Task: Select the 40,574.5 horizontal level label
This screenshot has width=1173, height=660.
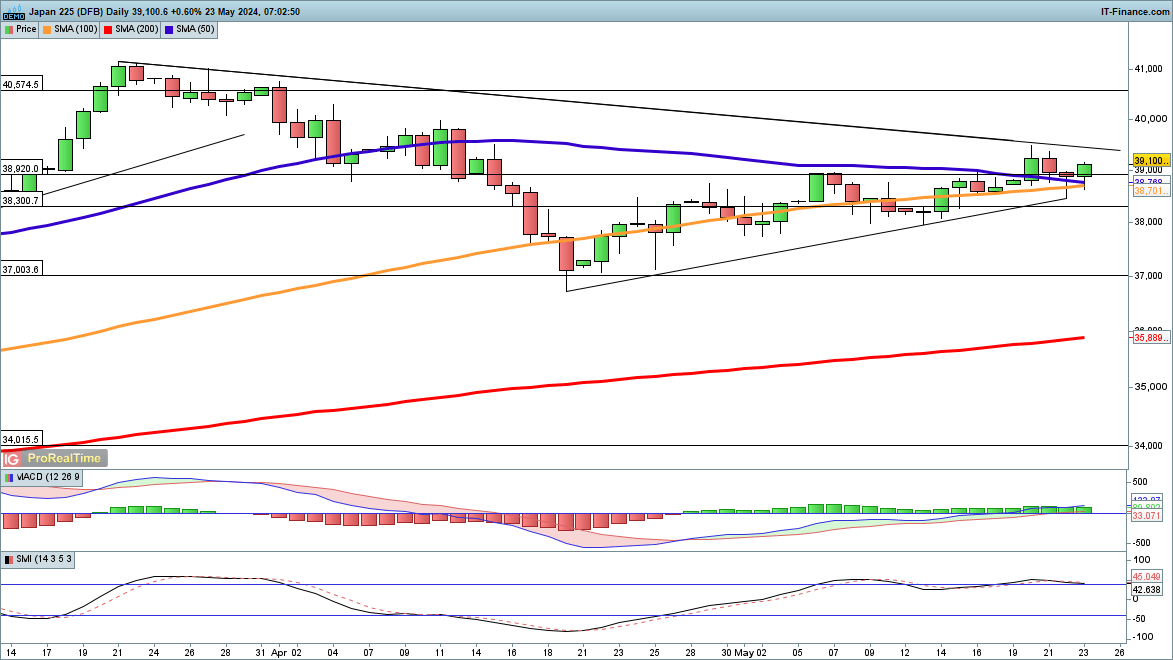Action: point(21,85)
